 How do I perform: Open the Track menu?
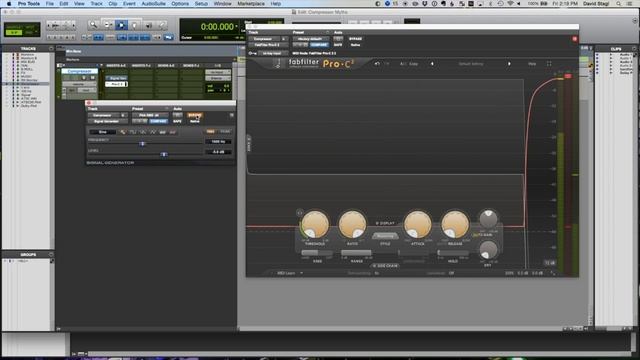coord(96,4)
